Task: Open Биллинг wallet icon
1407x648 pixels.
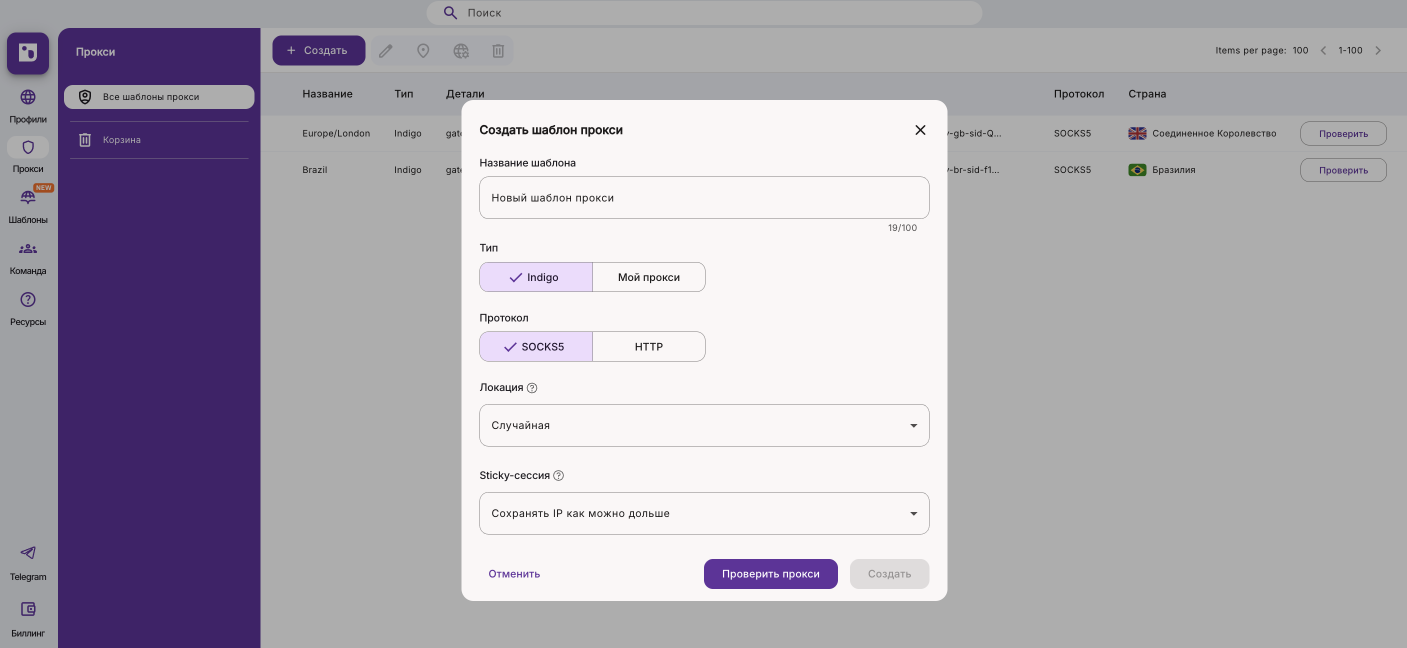Action: [x=28, y=609]
